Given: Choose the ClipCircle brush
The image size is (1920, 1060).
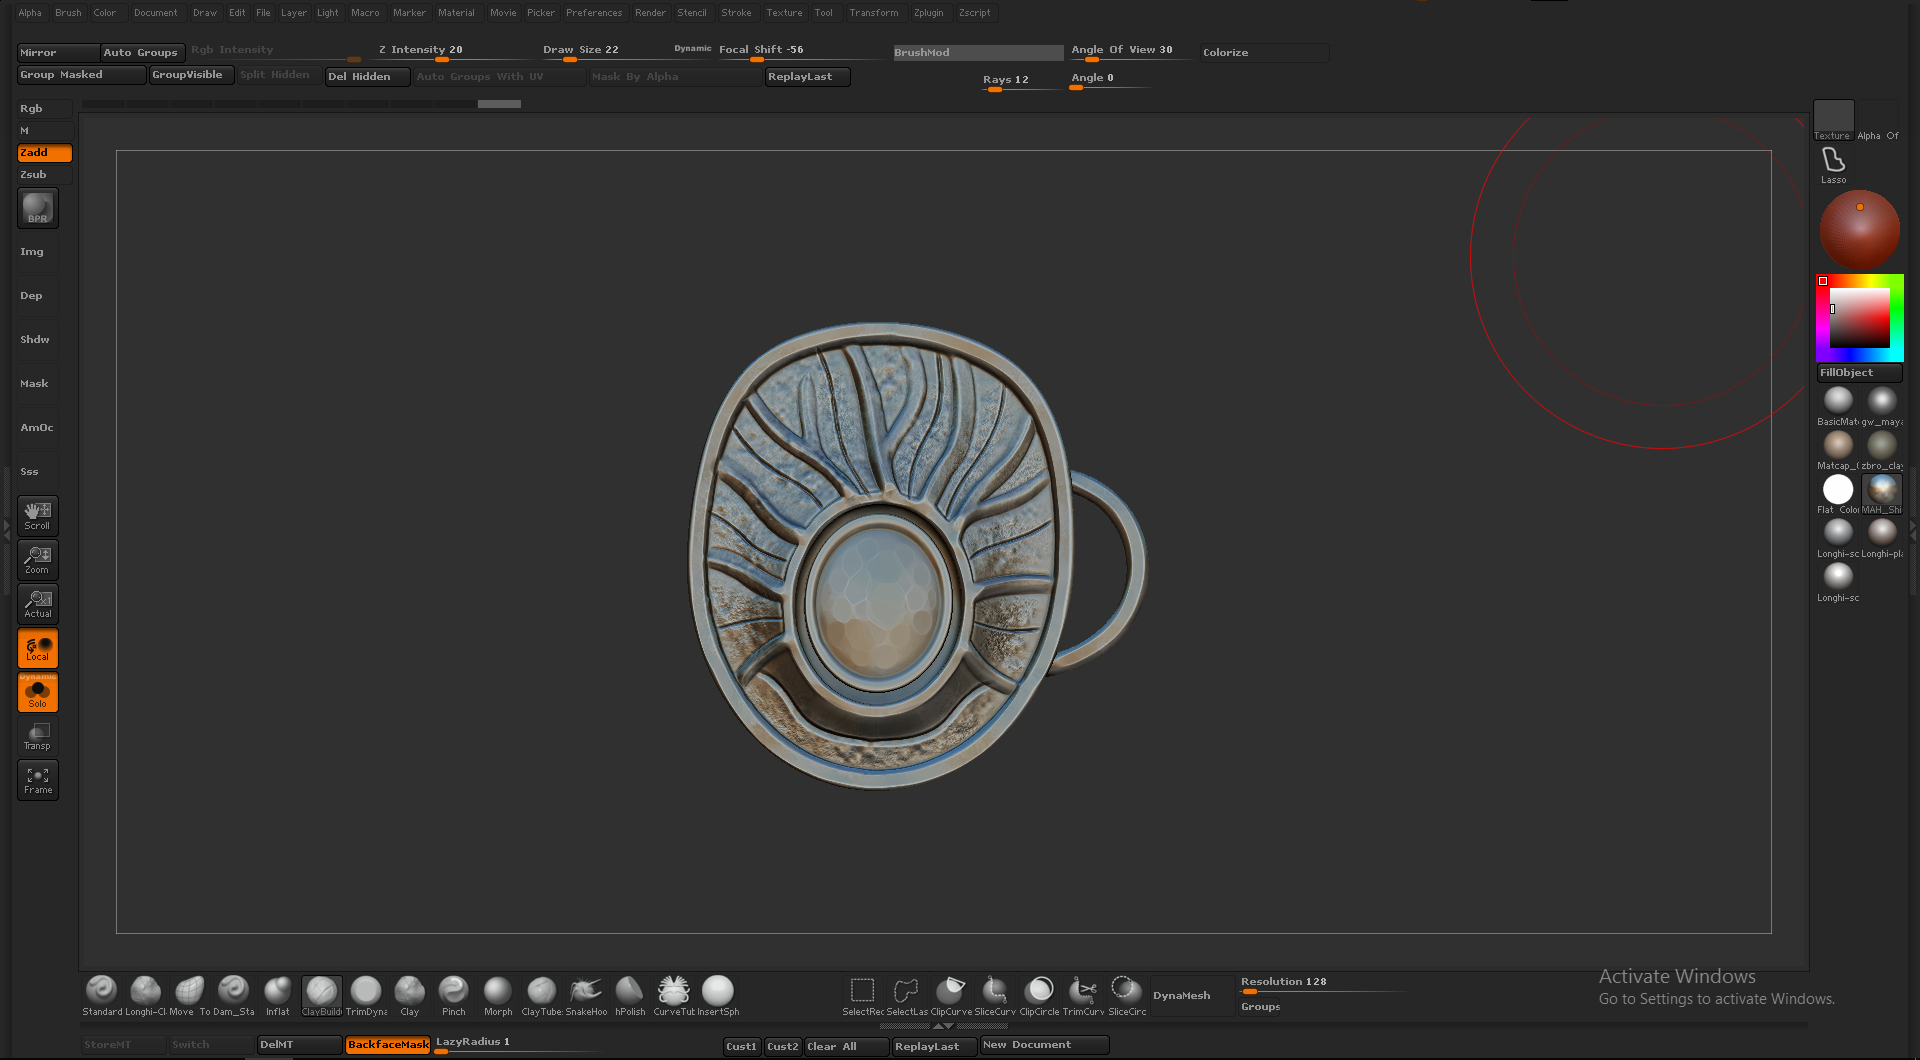Looking at the screenshot, I should 1038,995.
